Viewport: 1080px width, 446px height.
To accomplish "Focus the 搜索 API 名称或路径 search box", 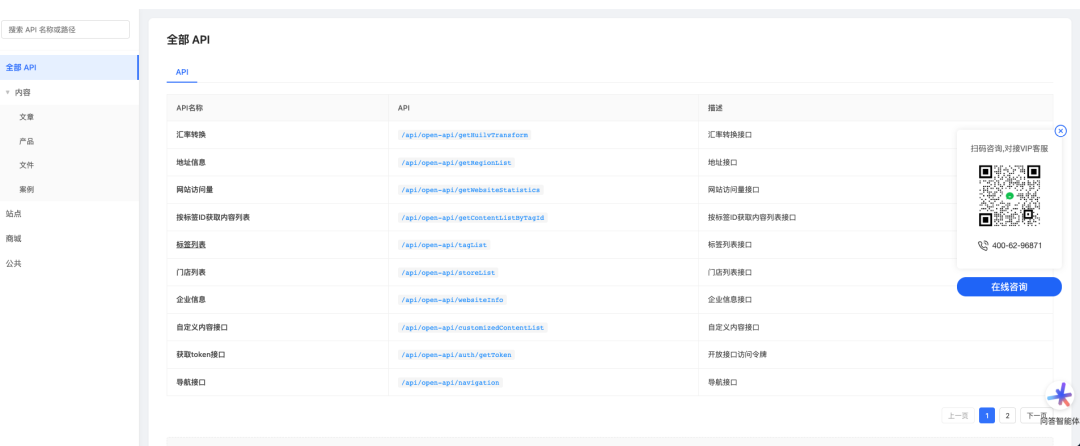I will click(x=66, y=30).
